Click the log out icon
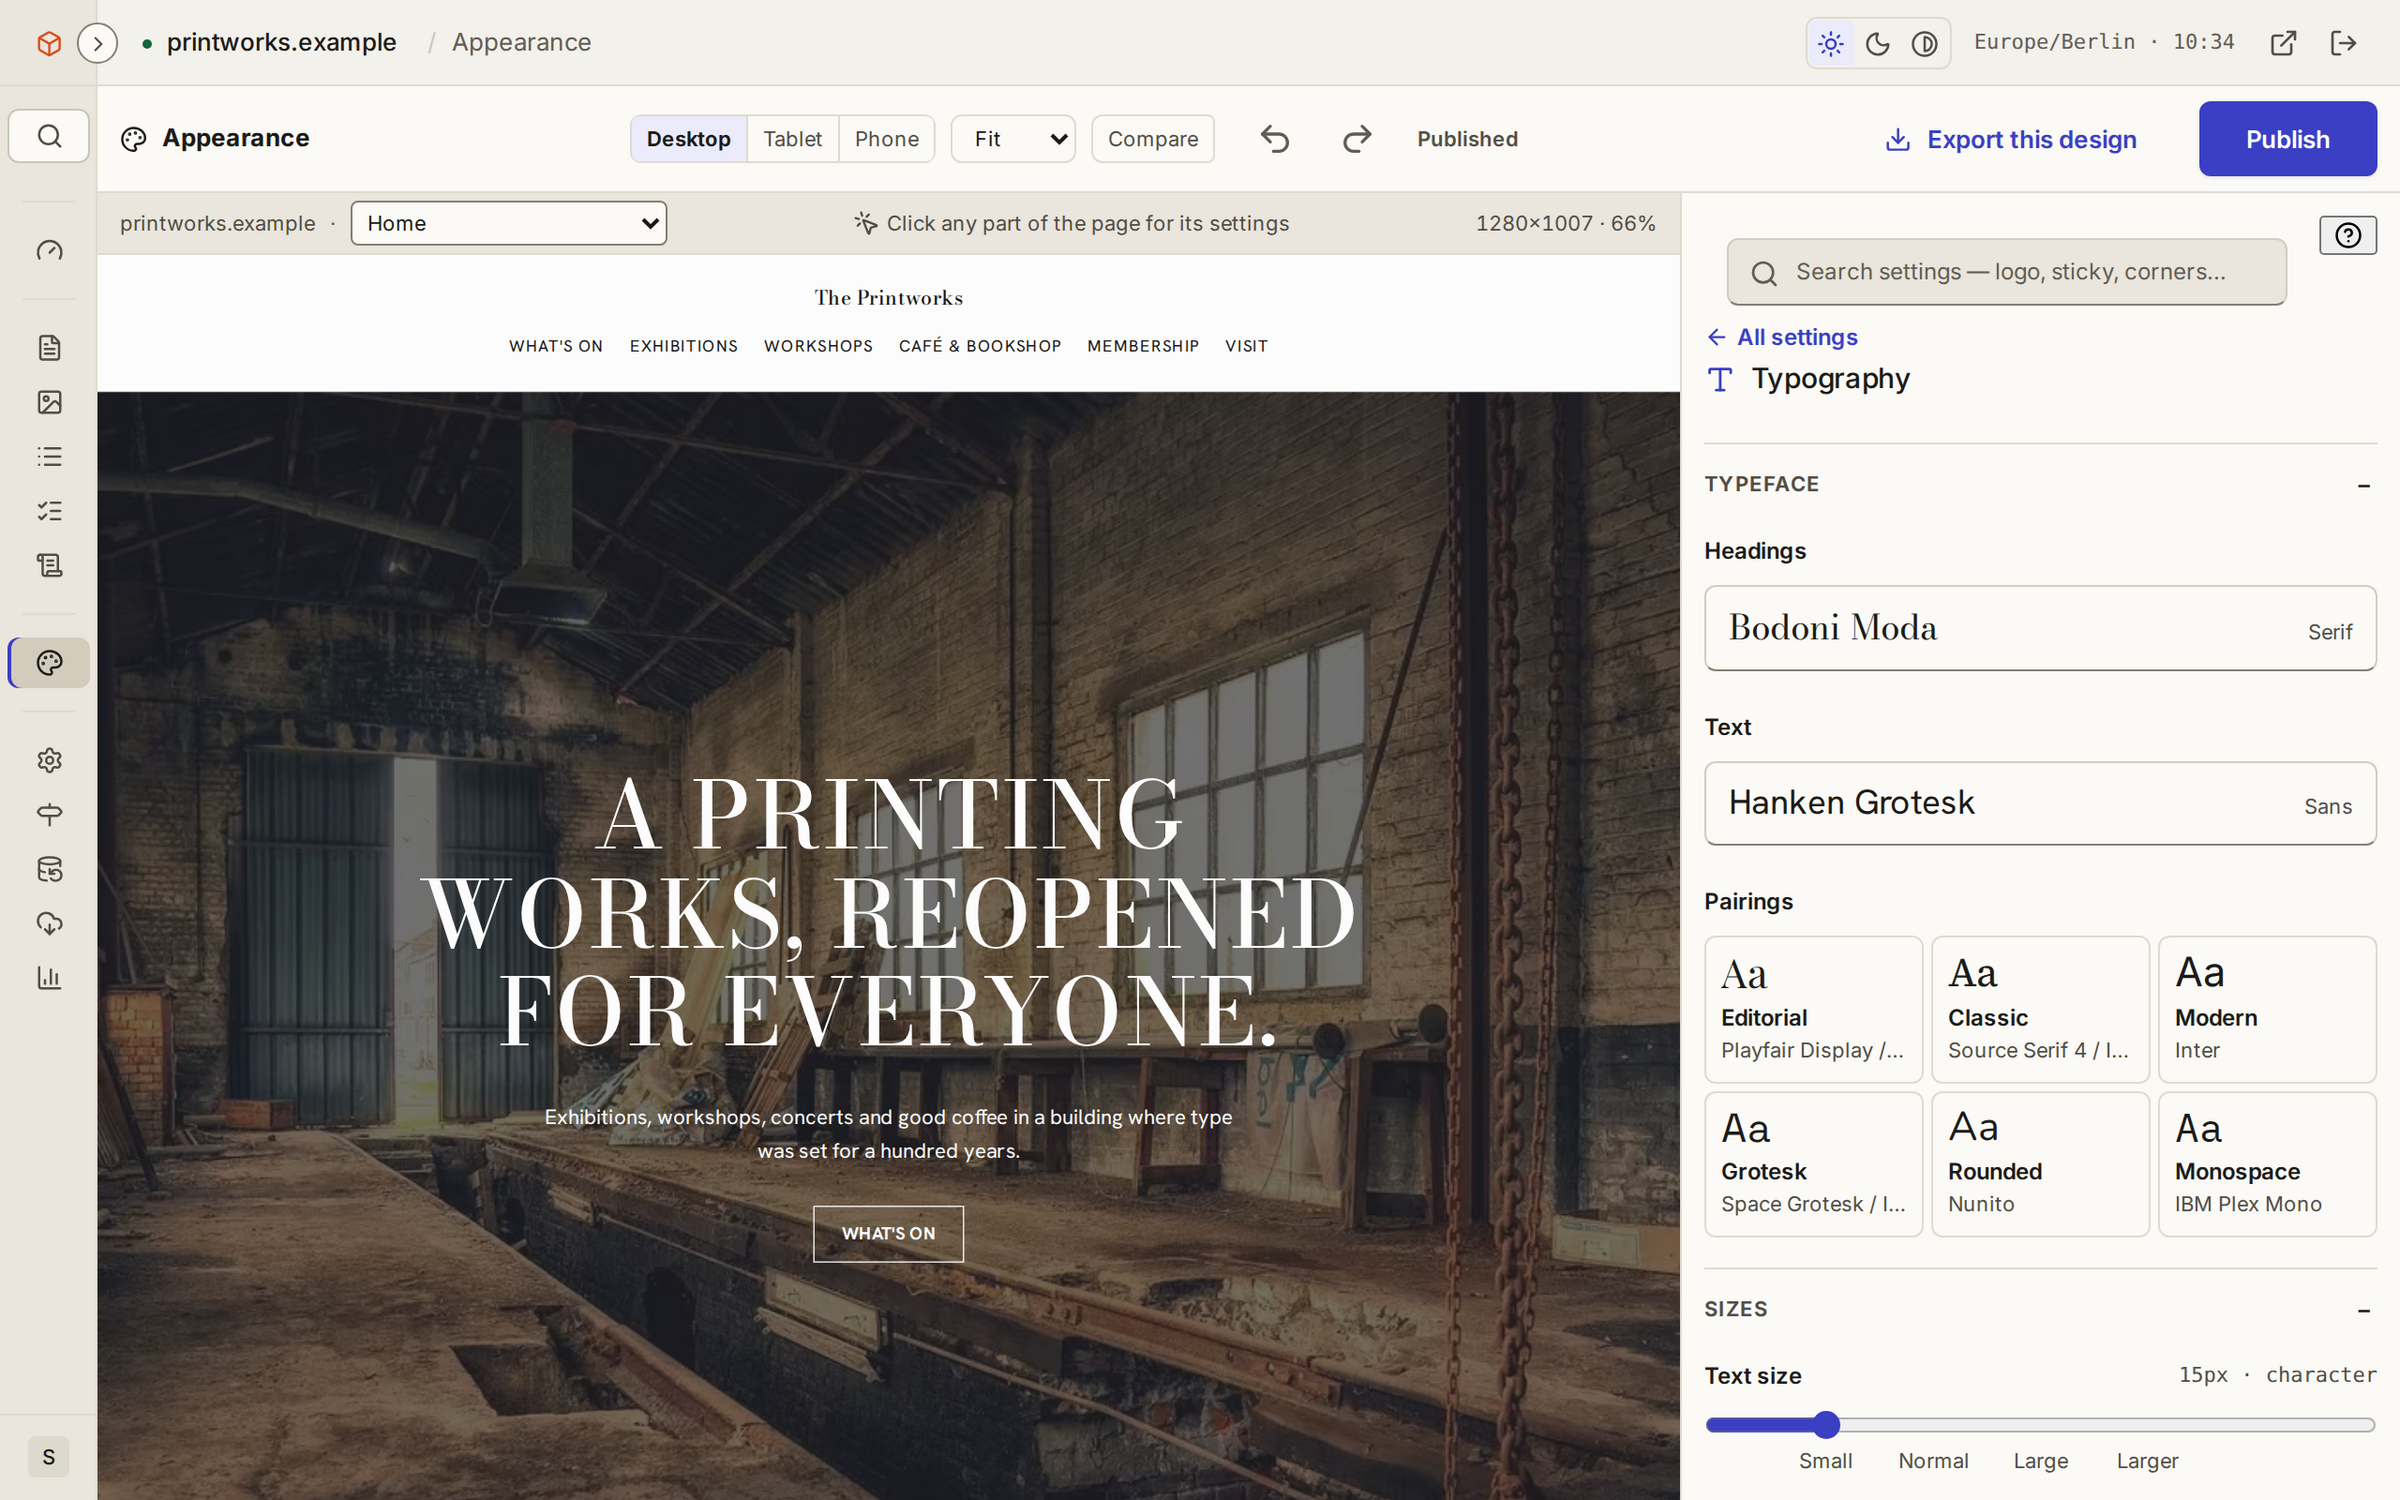2400x1500 pixels. [2343, 43]
